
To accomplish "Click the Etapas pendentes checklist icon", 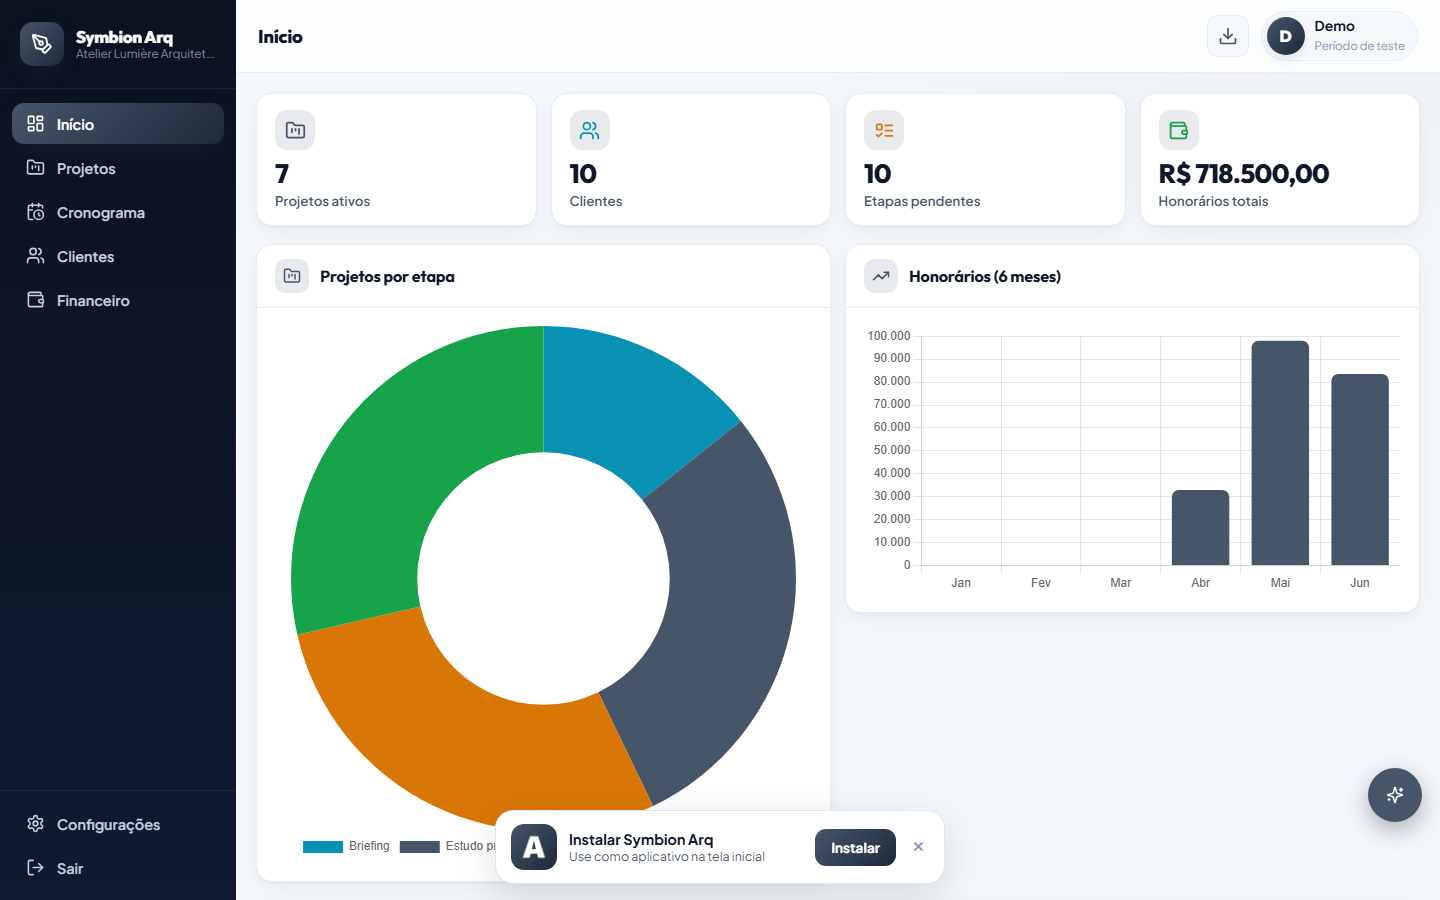I will [884, 130].
